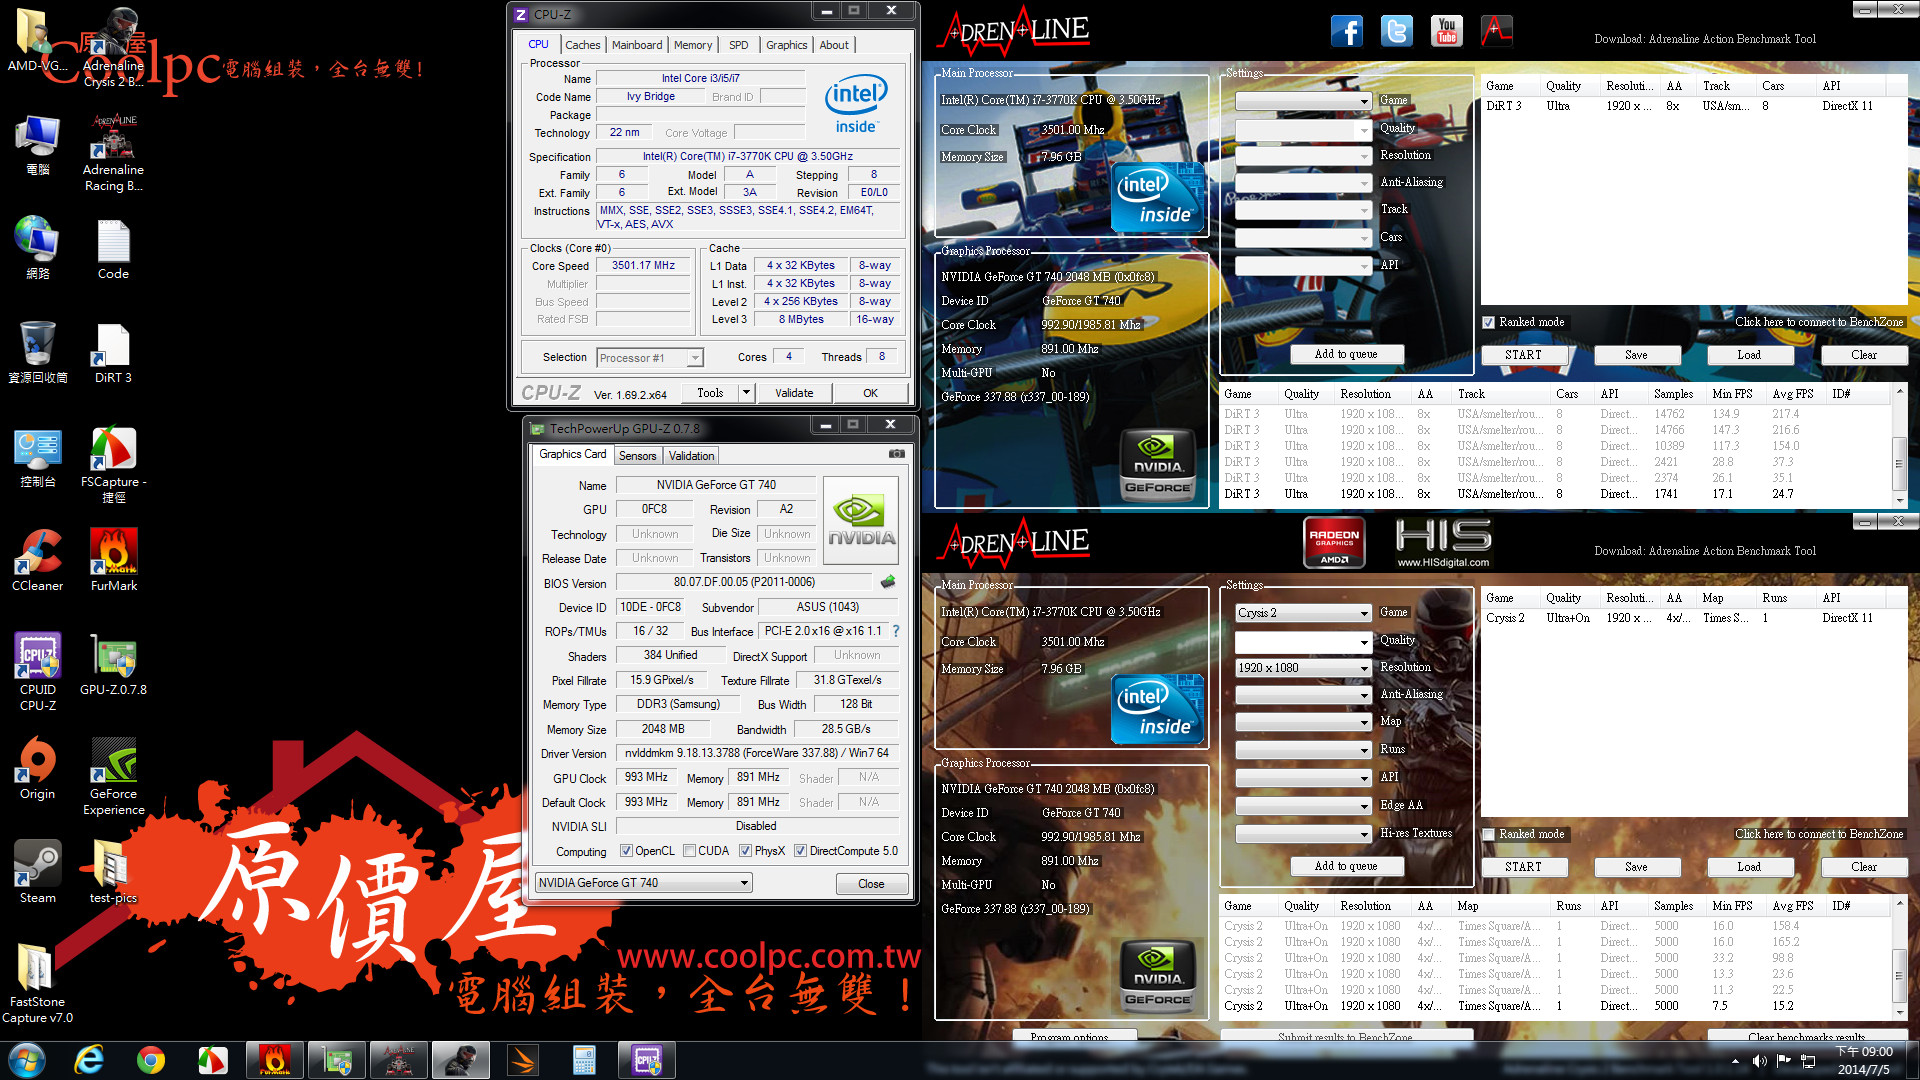Click the Facebook icon in top Adrenaline window
Image resolution: width=1920 pixels, height=1080 pixels.
[1347, 31]
